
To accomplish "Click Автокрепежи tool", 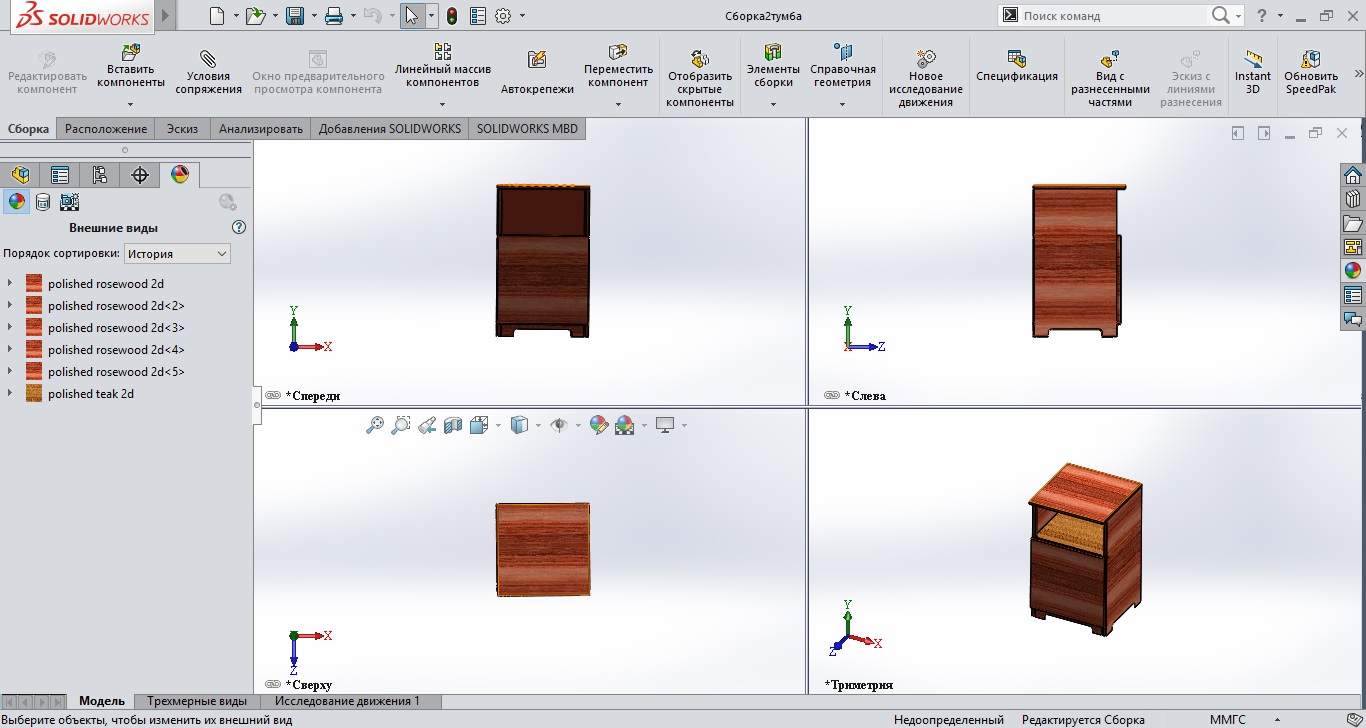I will point(537,73).
